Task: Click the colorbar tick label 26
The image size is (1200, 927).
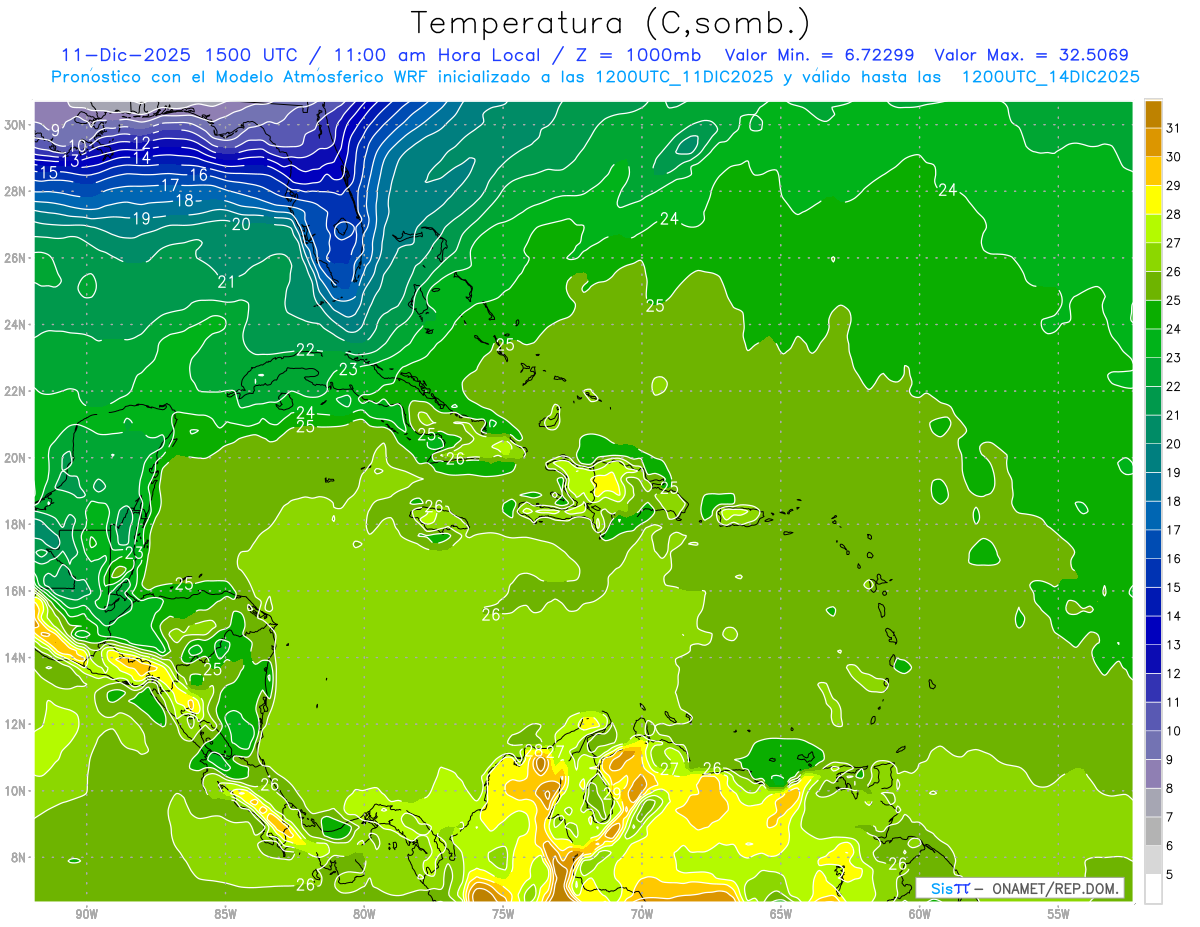Action: (1173, 272)
